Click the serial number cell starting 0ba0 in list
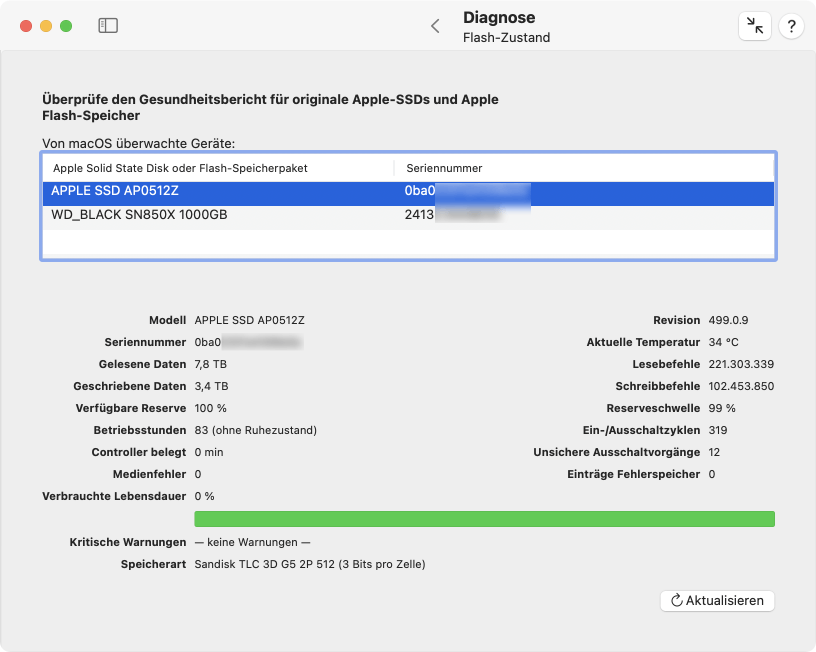The width and height of the screenshot is (816, 652). click(x=467, y=191)
